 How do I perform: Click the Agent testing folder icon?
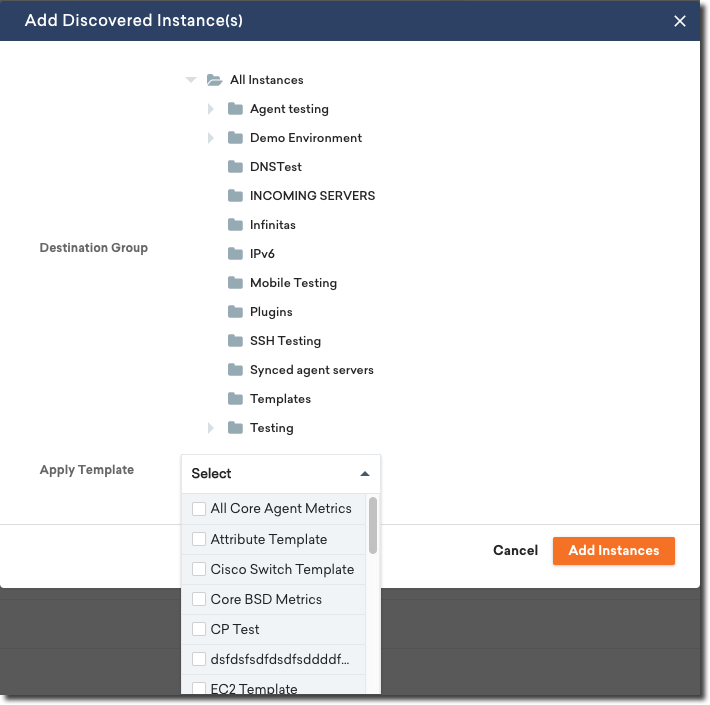(235, 109)
